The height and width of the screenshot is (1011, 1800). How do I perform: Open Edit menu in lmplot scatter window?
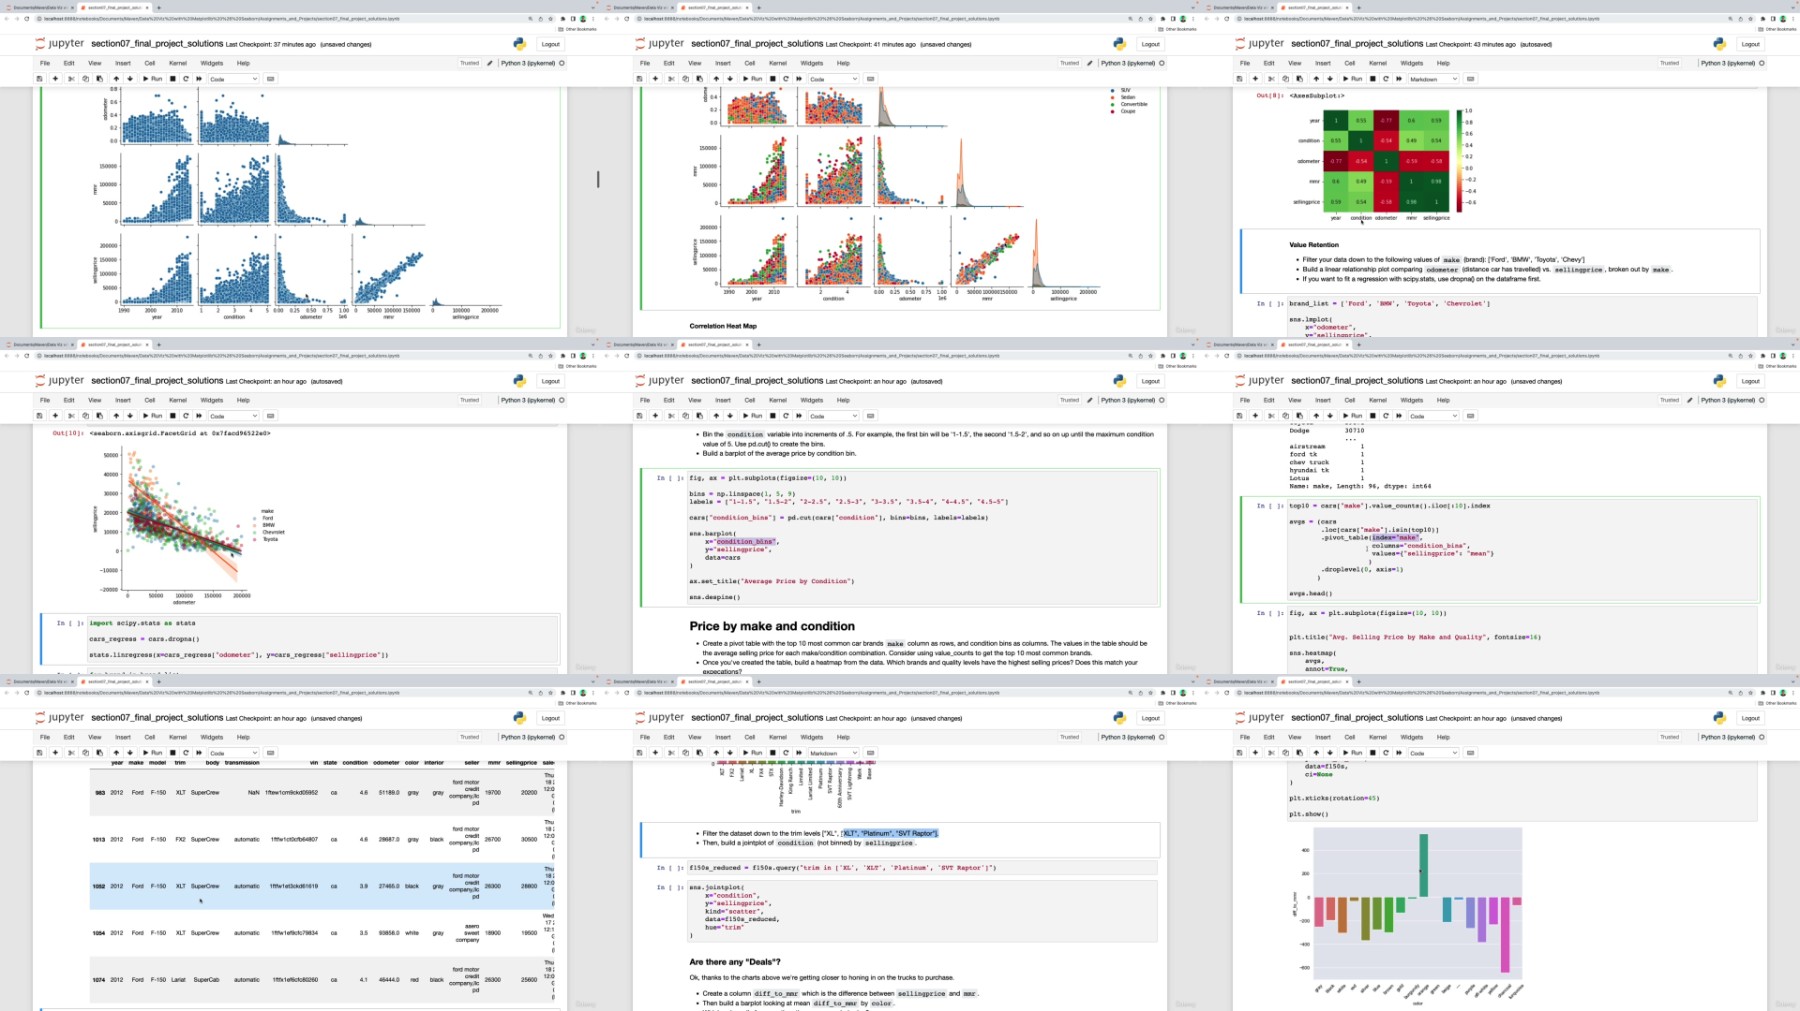tap(69, 400)
